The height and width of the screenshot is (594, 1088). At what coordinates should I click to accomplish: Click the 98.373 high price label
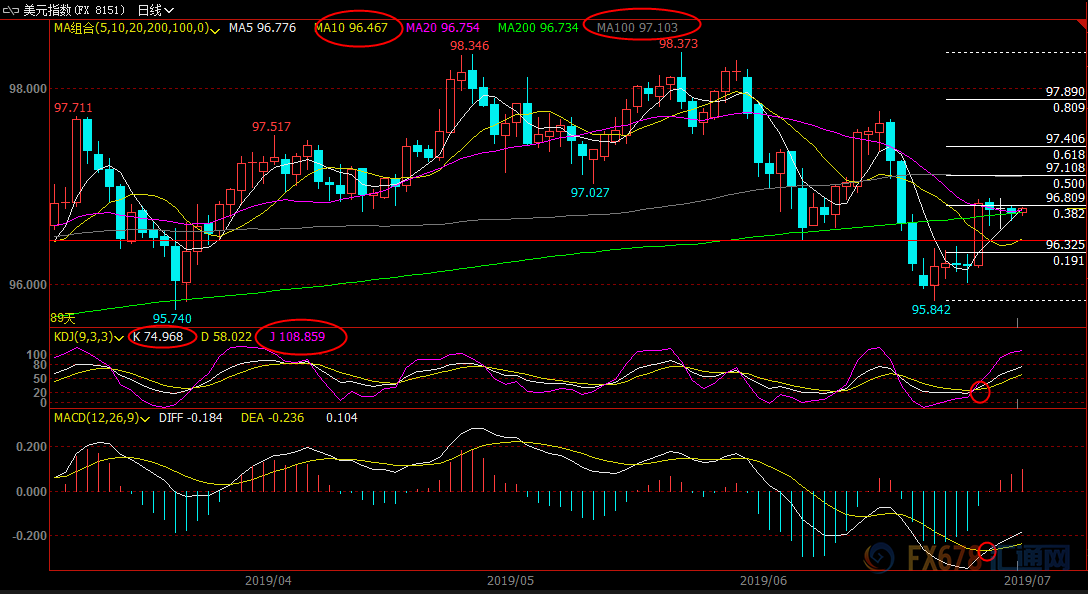point(678,44)
